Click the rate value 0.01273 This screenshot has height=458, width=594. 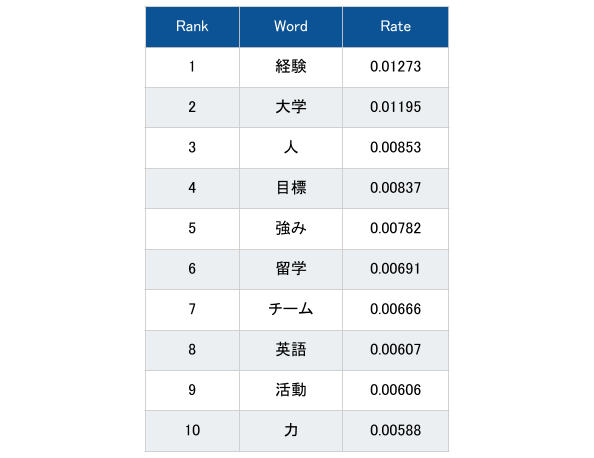(x=395, y=67)
